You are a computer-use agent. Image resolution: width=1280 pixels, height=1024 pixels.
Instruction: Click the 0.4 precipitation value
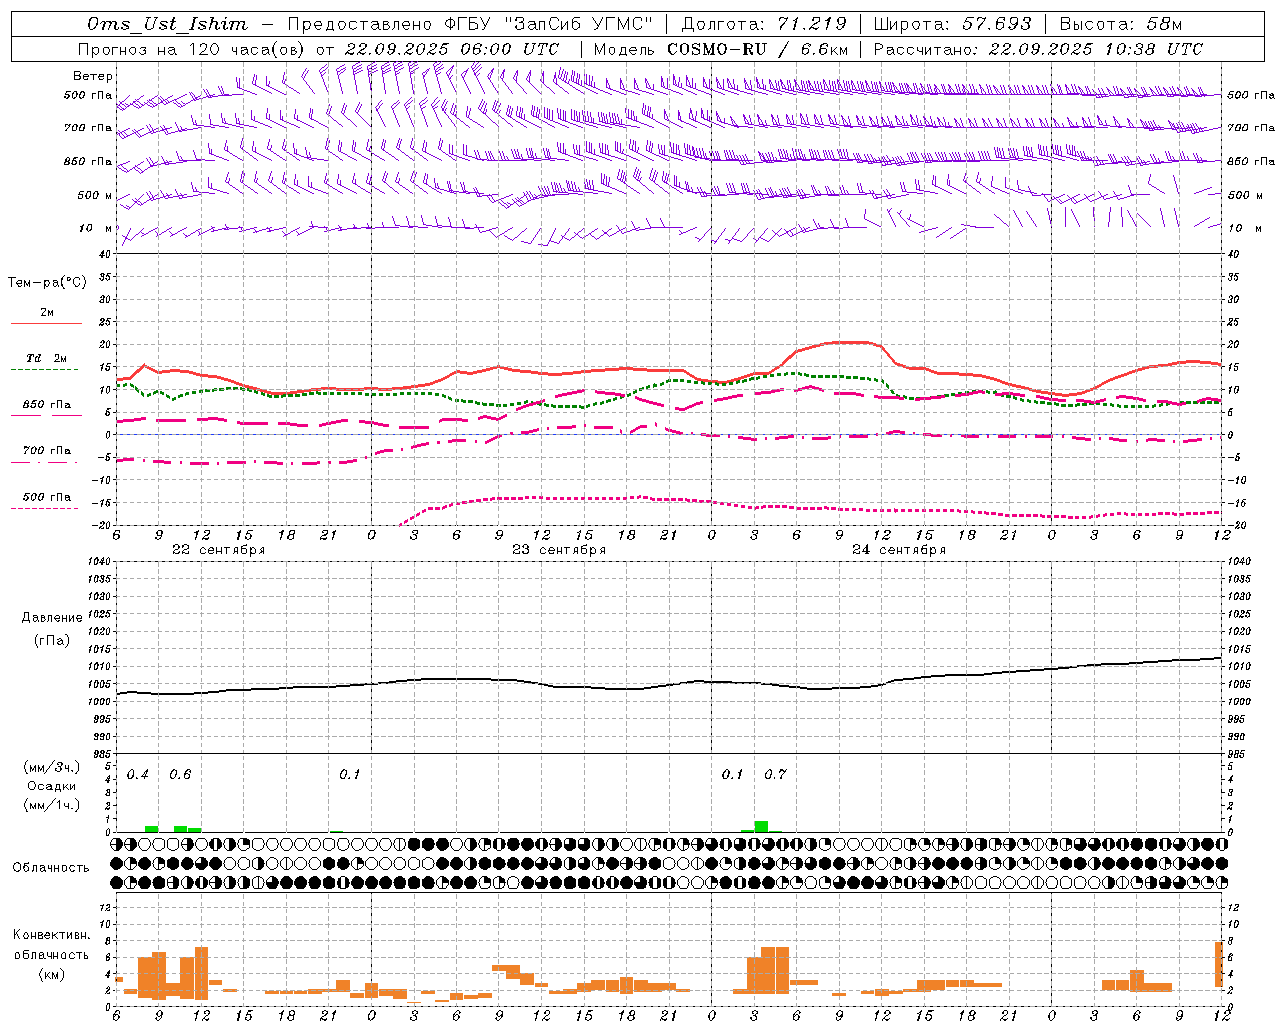138,775
